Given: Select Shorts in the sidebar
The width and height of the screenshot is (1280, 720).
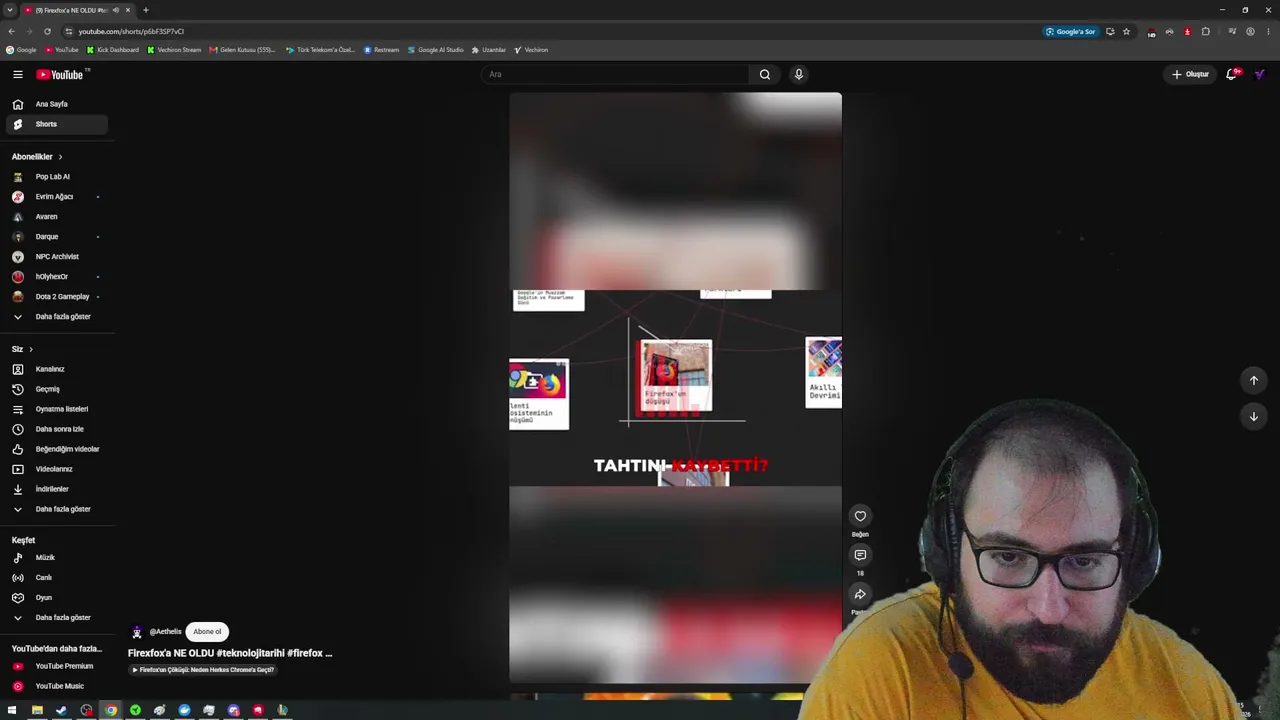Looking at the screenshot, I should pyautogui.click(x=55, y=124).
